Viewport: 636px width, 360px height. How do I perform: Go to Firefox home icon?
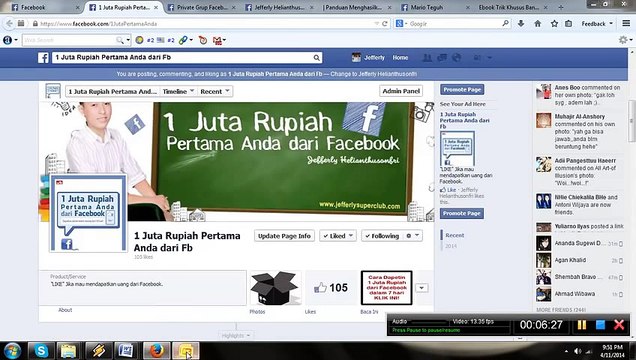537,24
